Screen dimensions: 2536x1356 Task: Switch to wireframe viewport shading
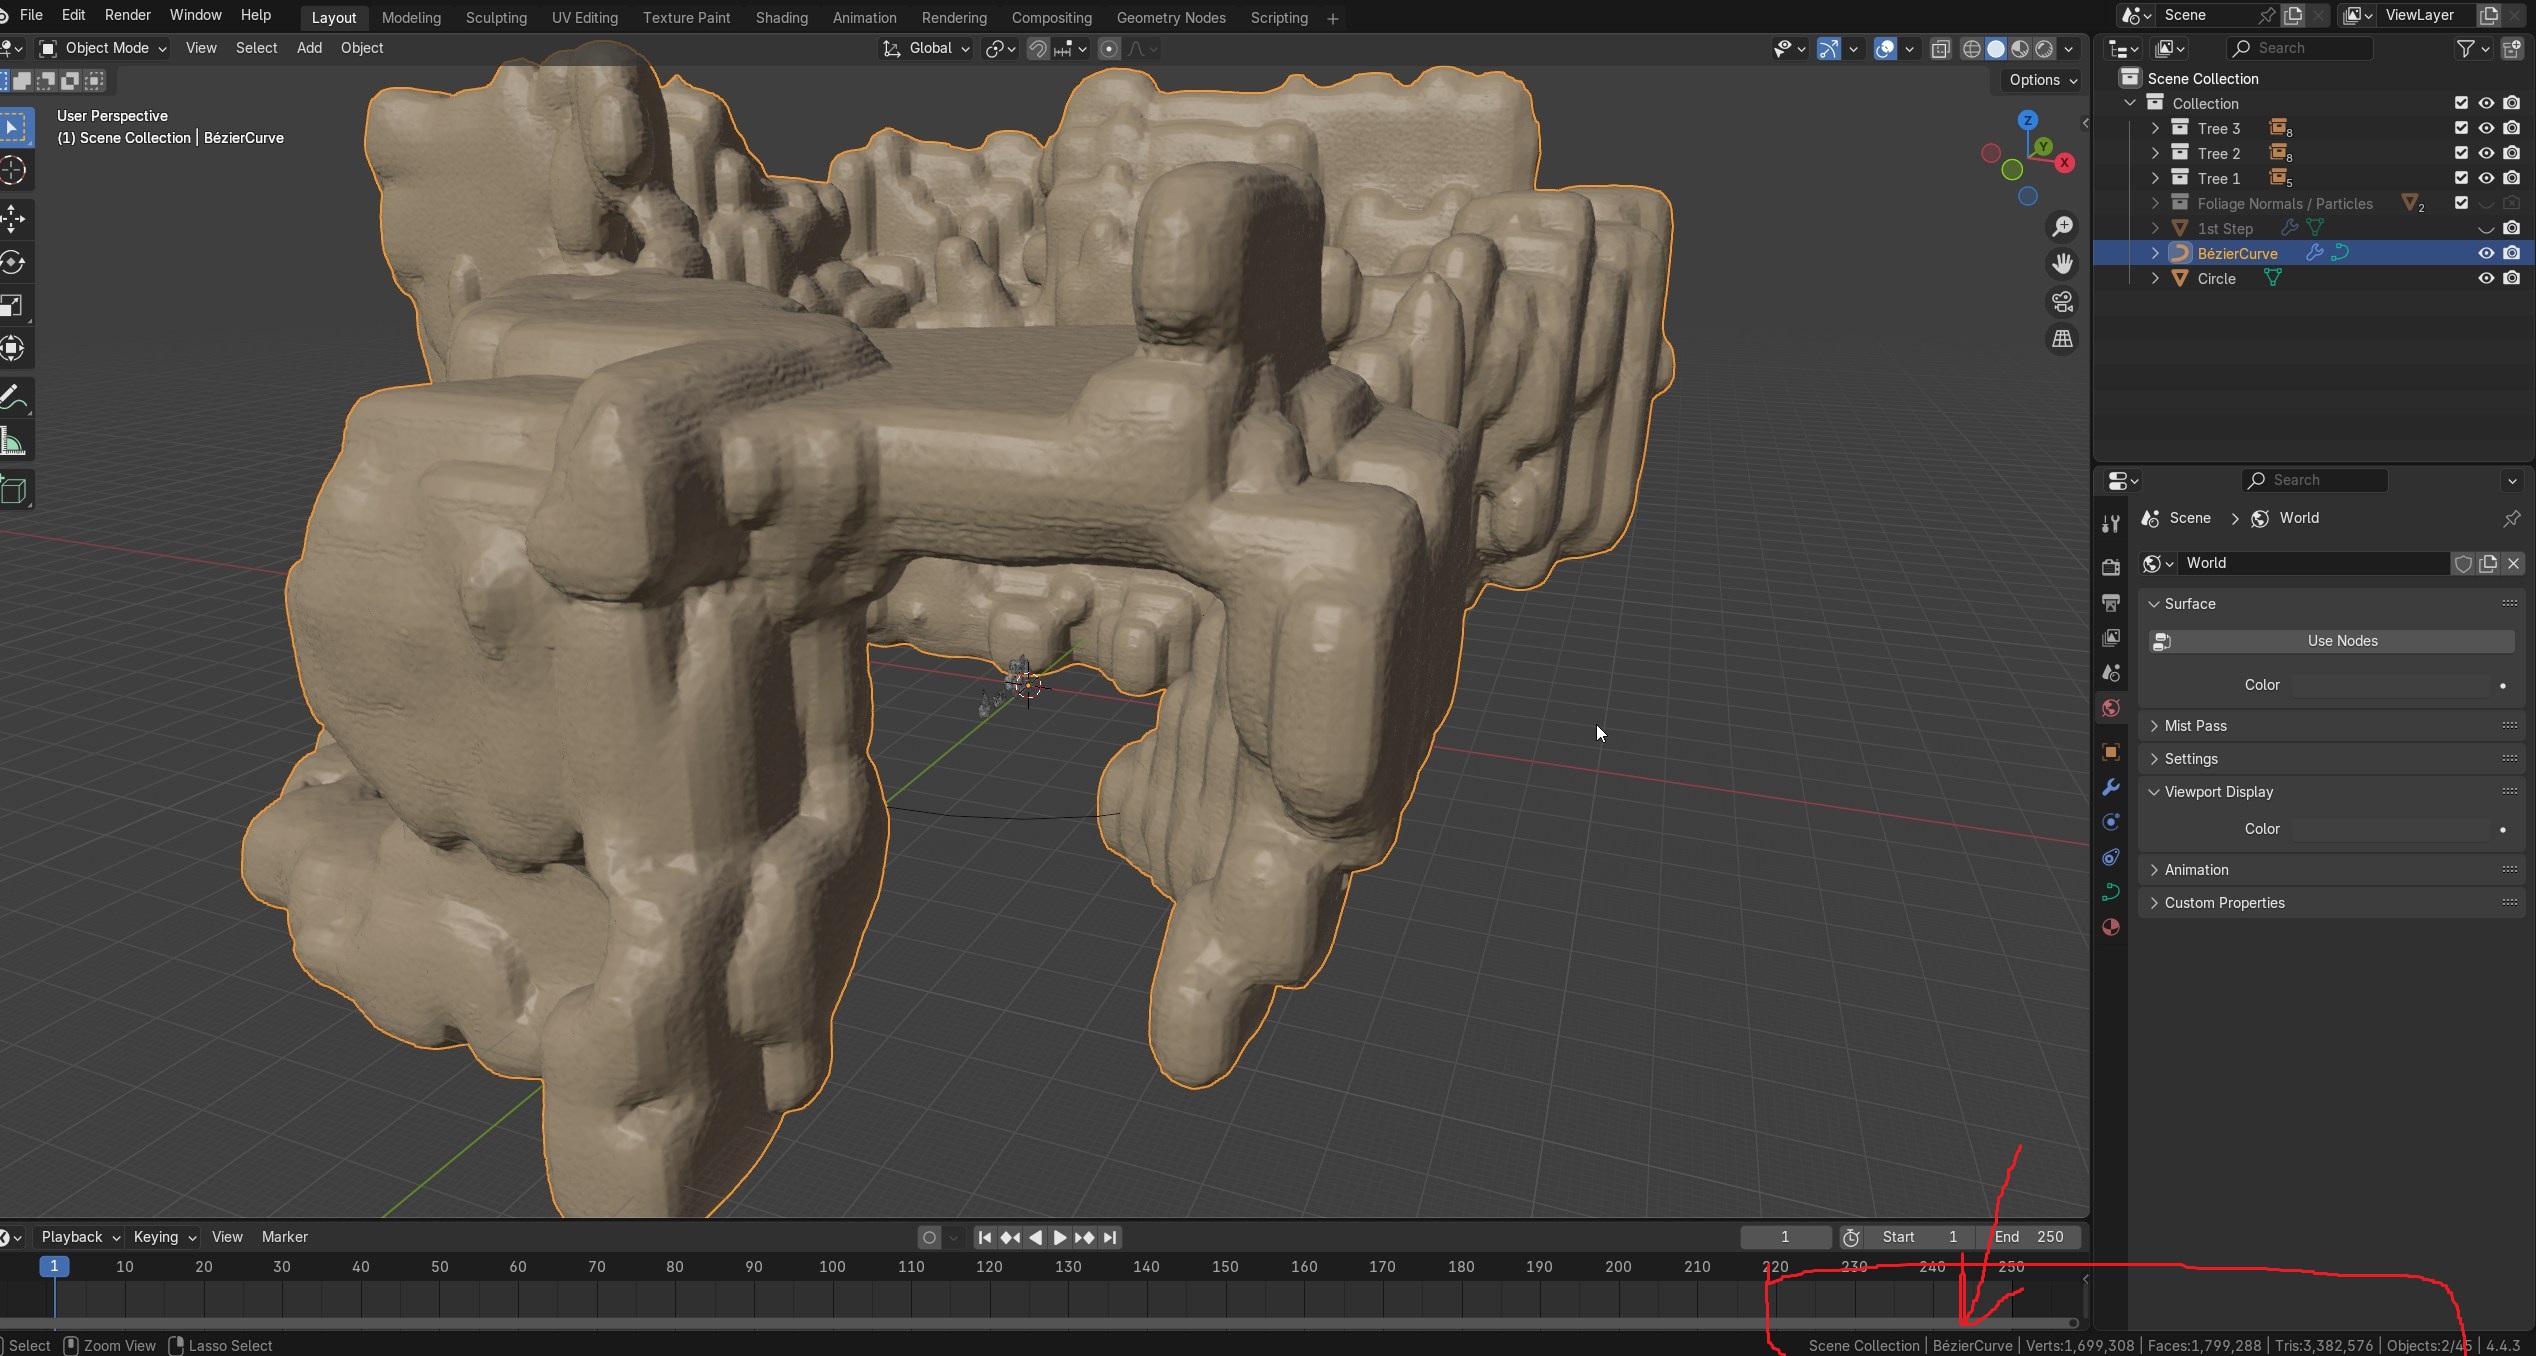click(1972, 49)
